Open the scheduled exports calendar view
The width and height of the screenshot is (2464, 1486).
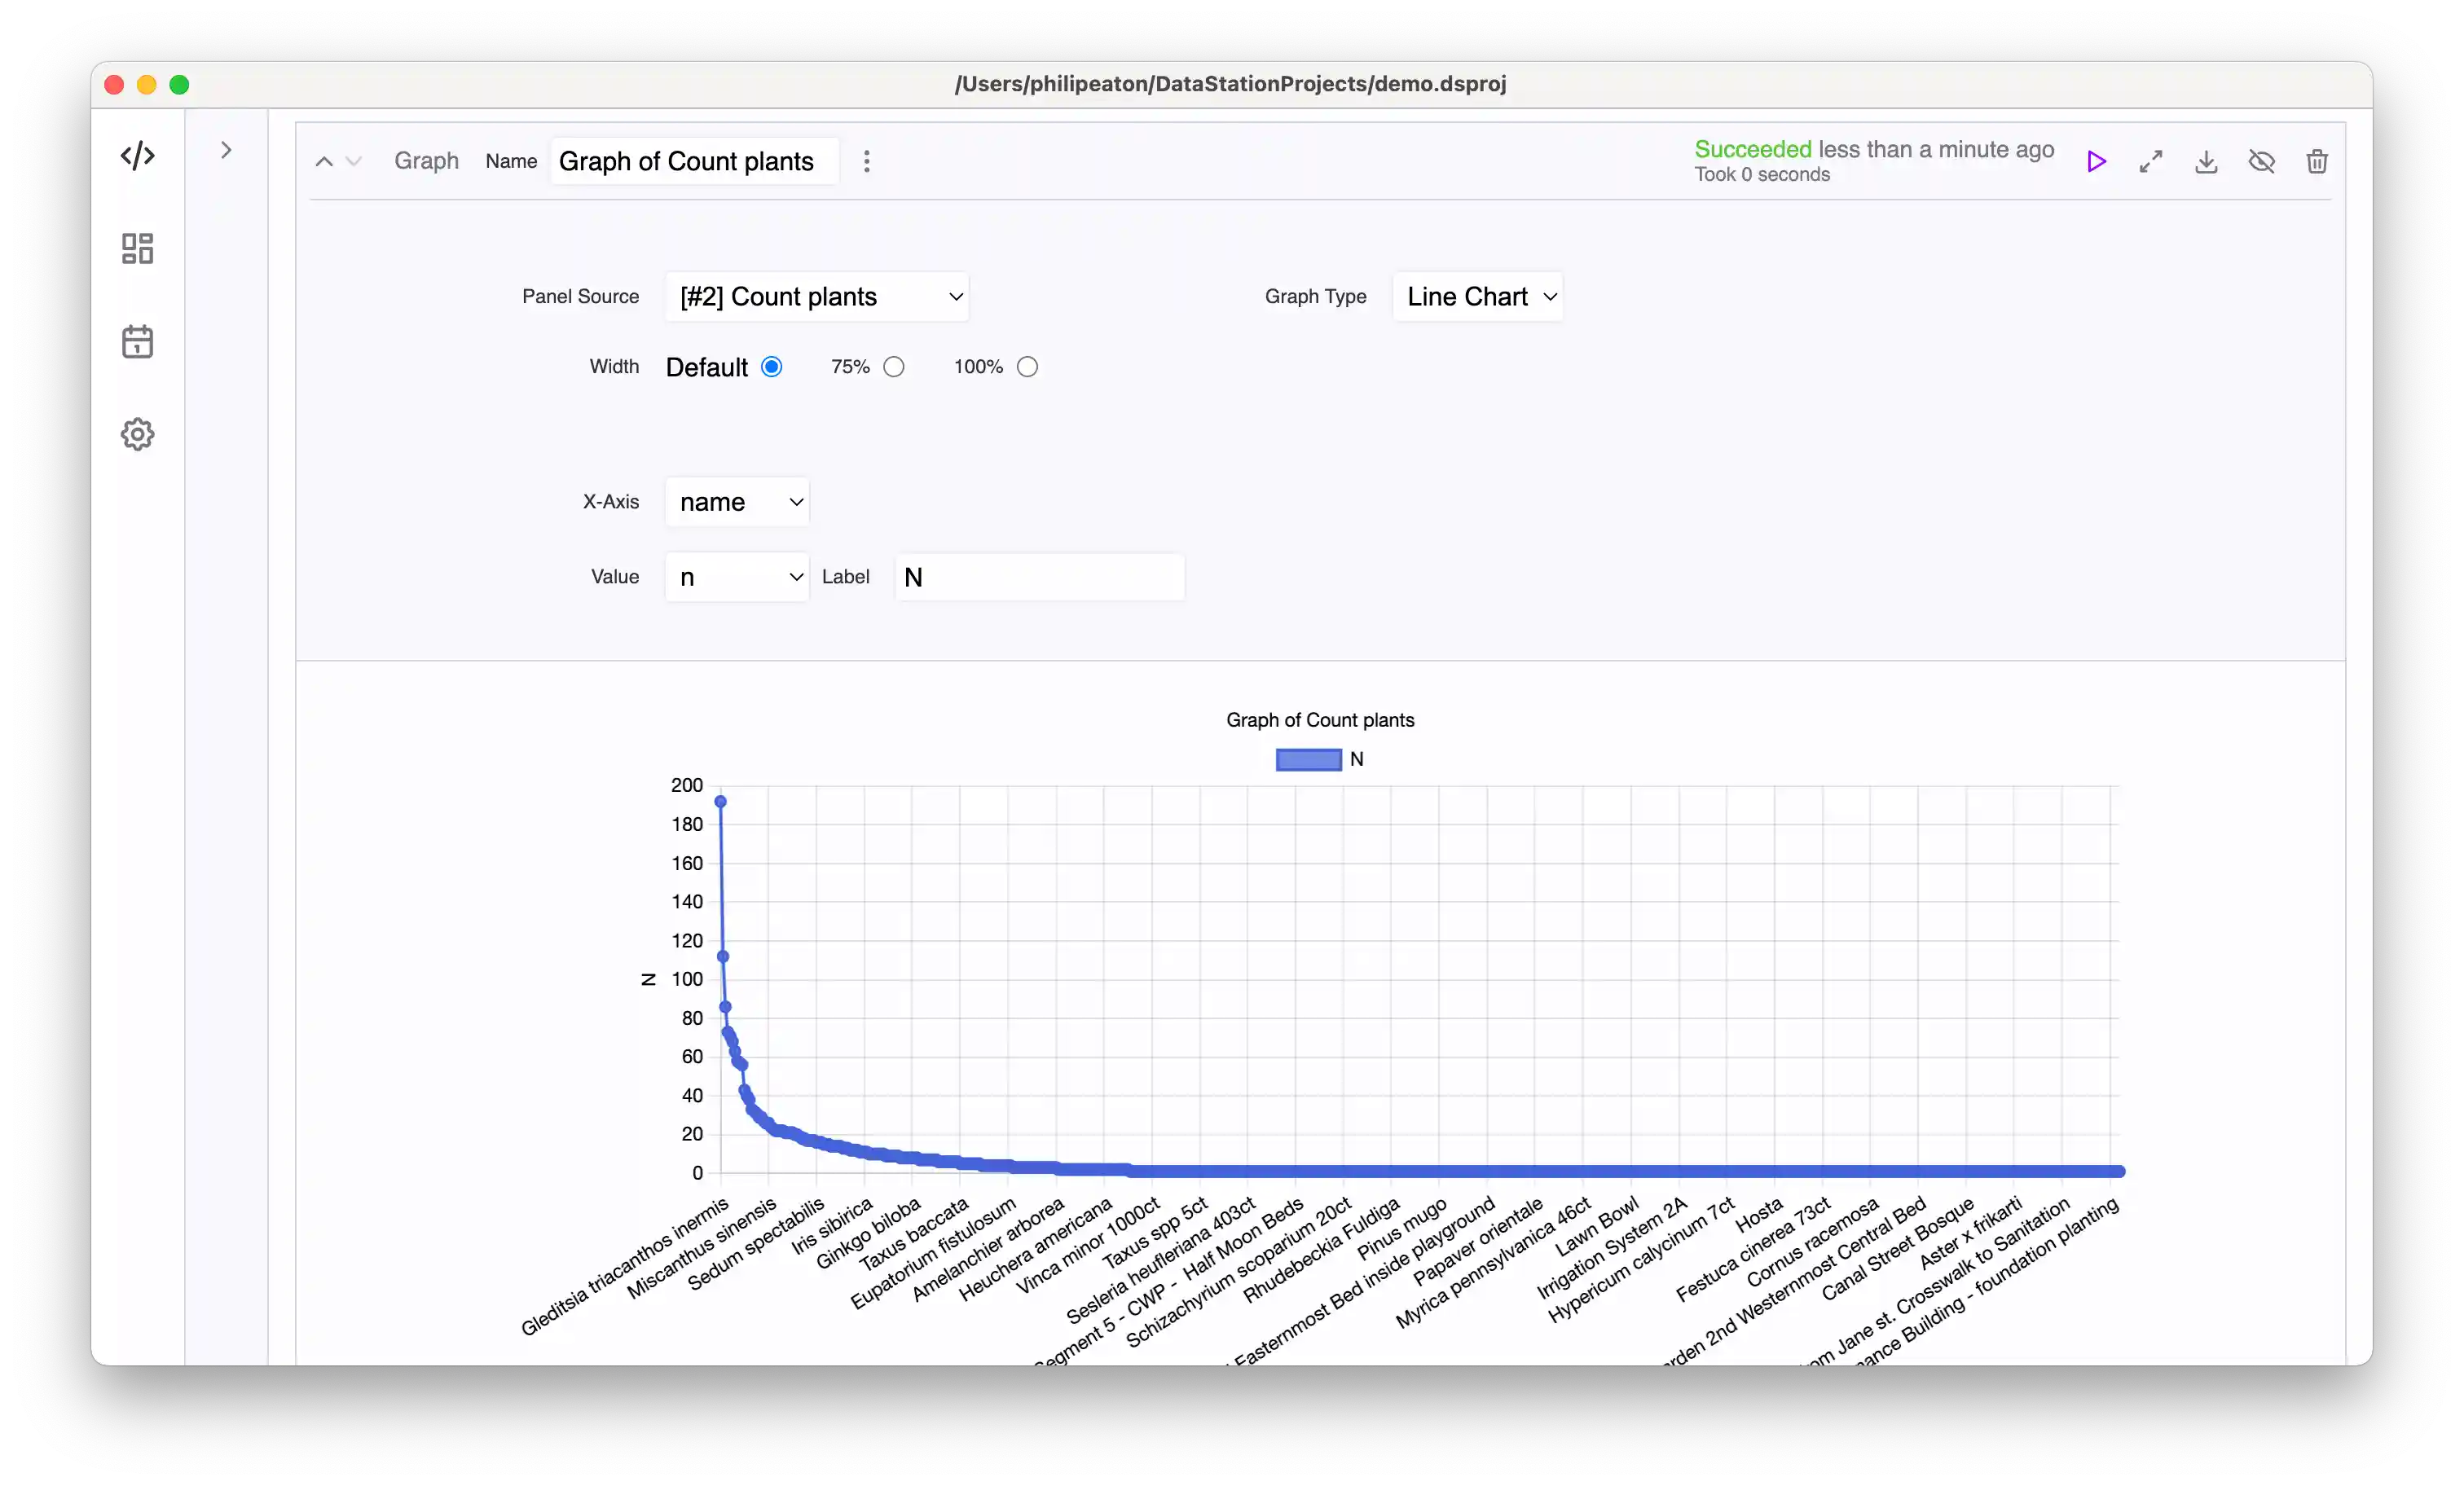pos(137,341)
